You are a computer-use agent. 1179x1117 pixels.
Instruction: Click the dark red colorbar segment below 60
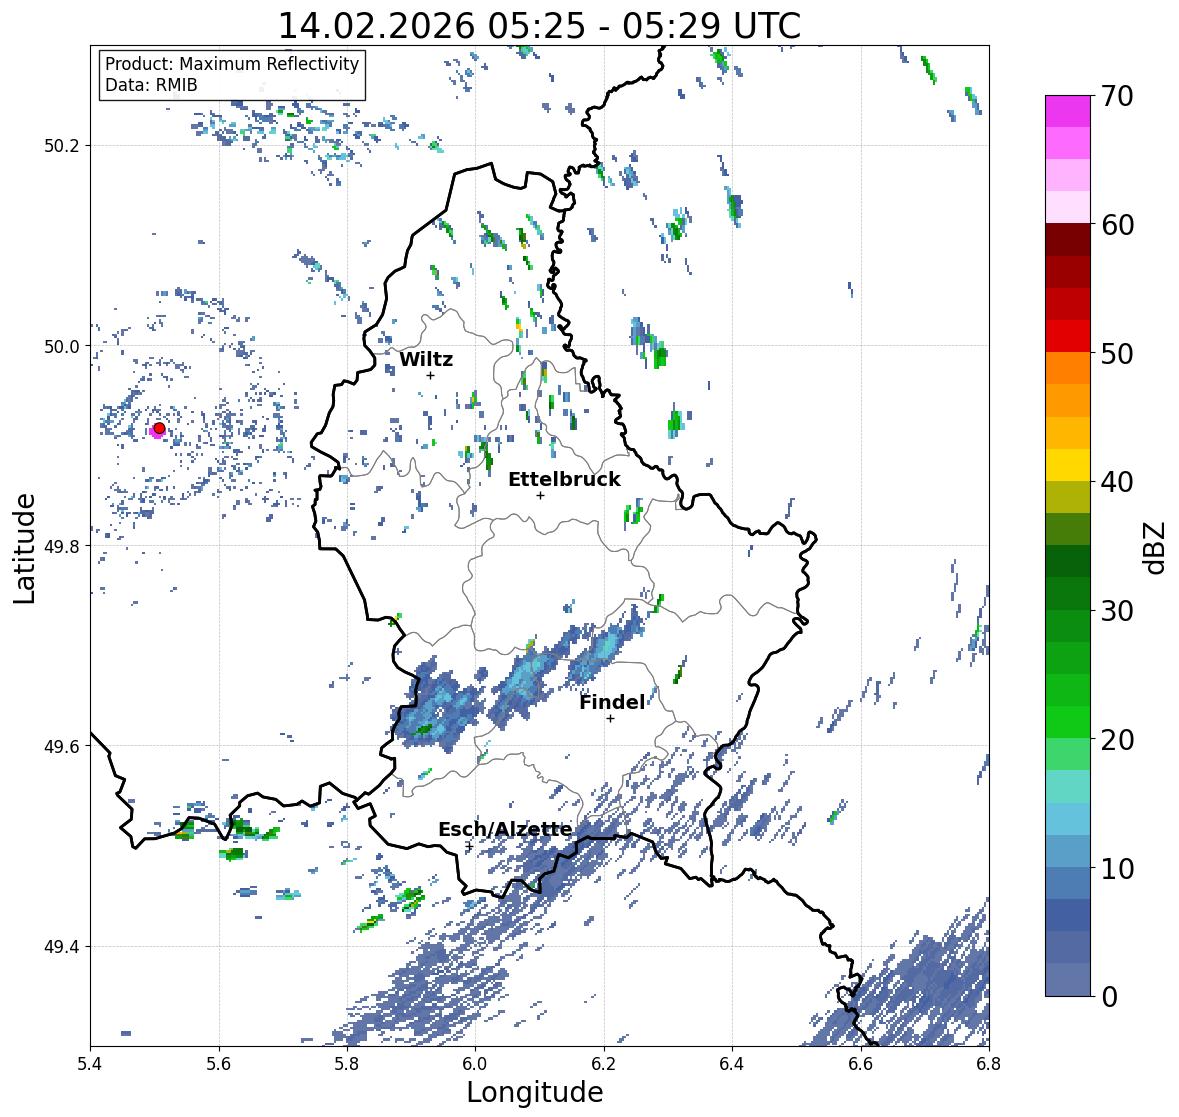point(1068,240)
